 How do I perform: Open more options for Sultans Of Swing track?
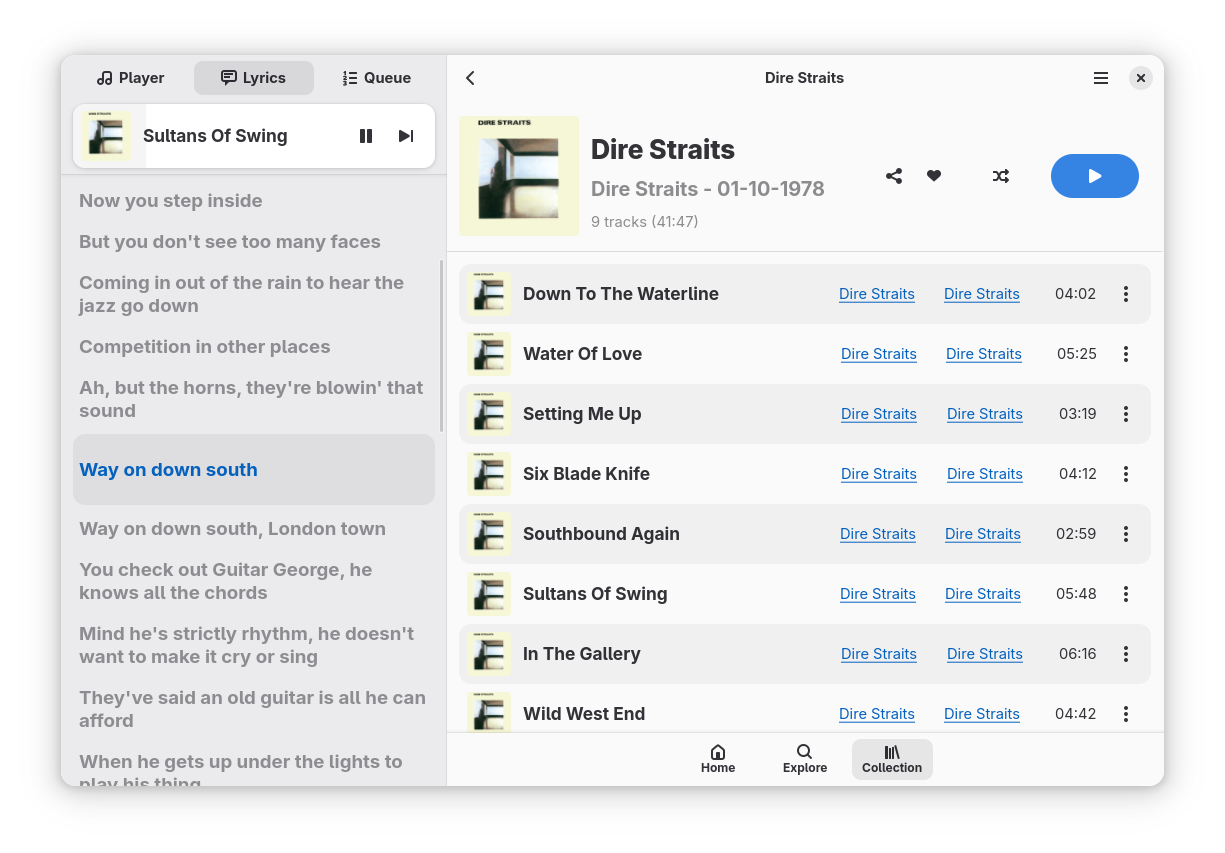click(x=1126, y=594)
